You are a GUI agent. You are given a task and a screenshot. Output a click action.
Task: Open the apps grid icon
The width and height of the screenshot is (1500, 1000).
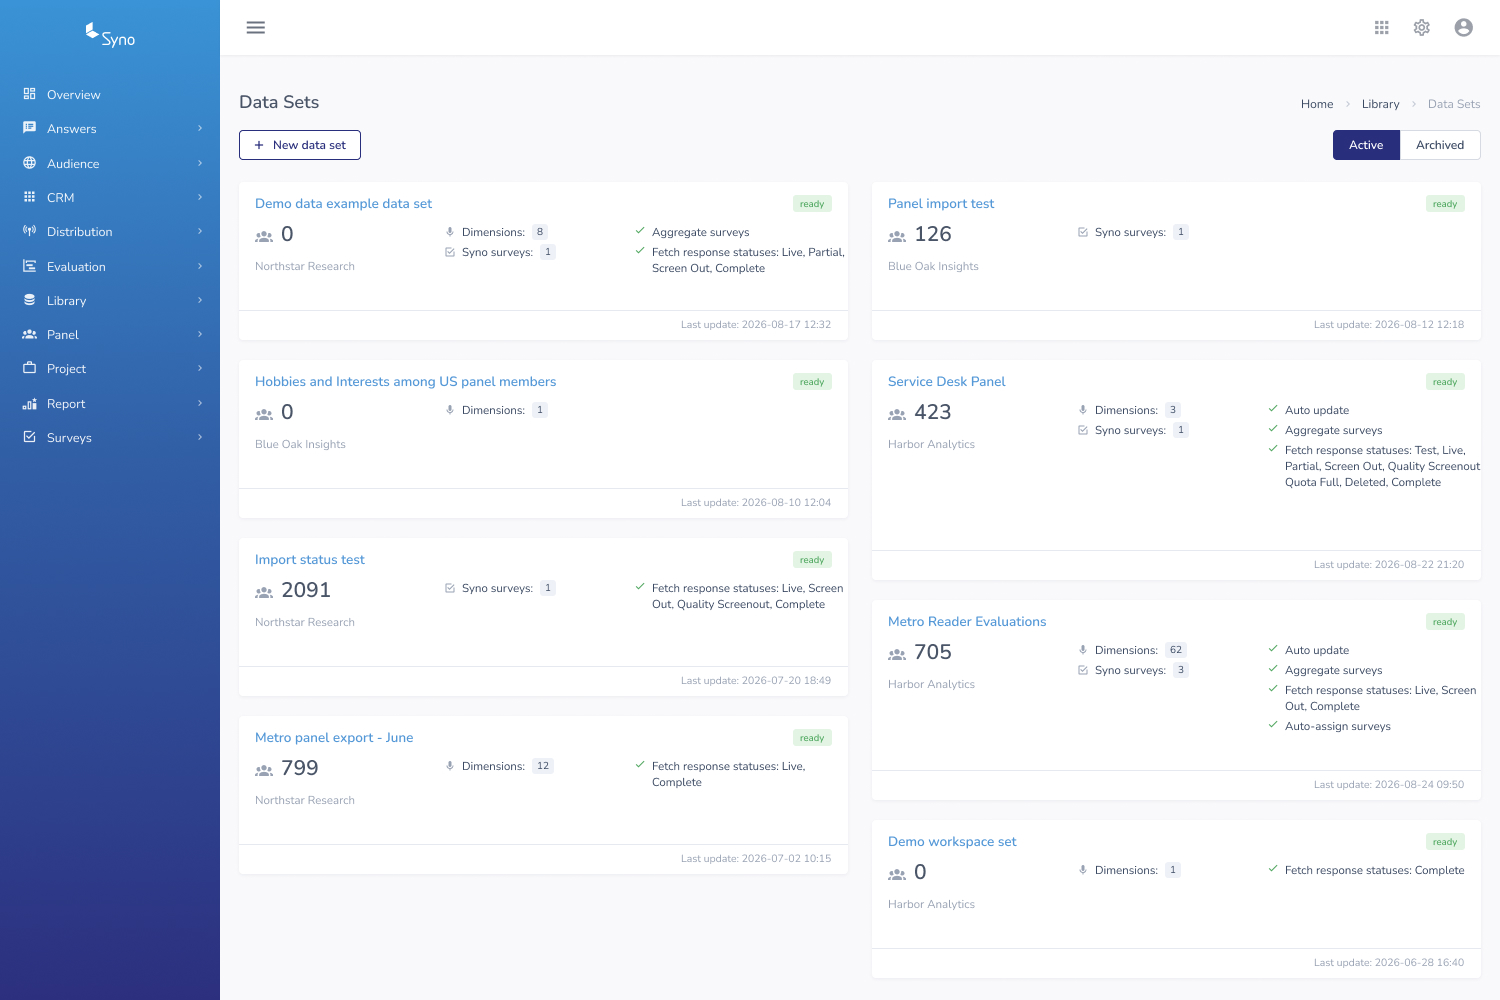pyautogui.click(x=1382, y=28)
